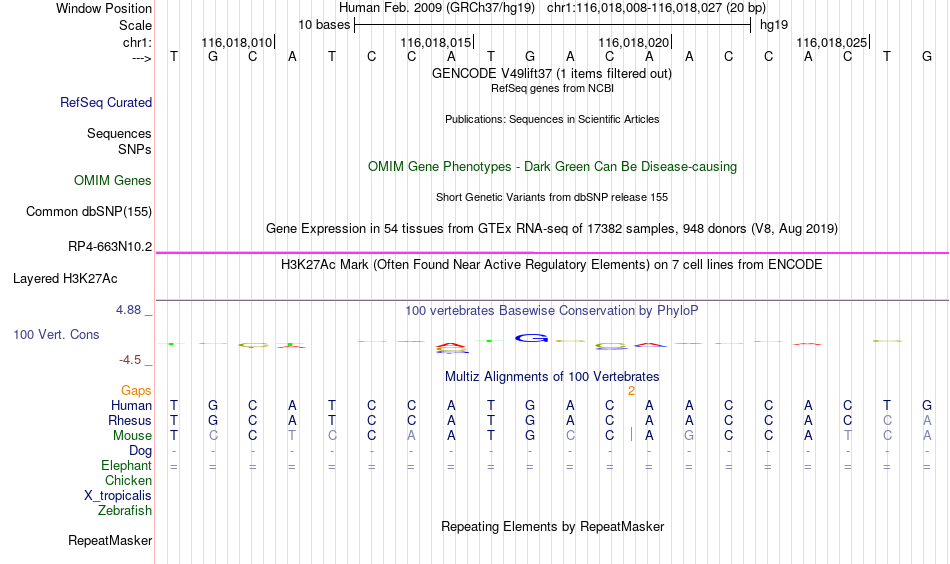The height and width of the screenshot is (564, 950).
Task: Select the Rhesus species row label
Action: pyautogui.click(x=130, y=420)
